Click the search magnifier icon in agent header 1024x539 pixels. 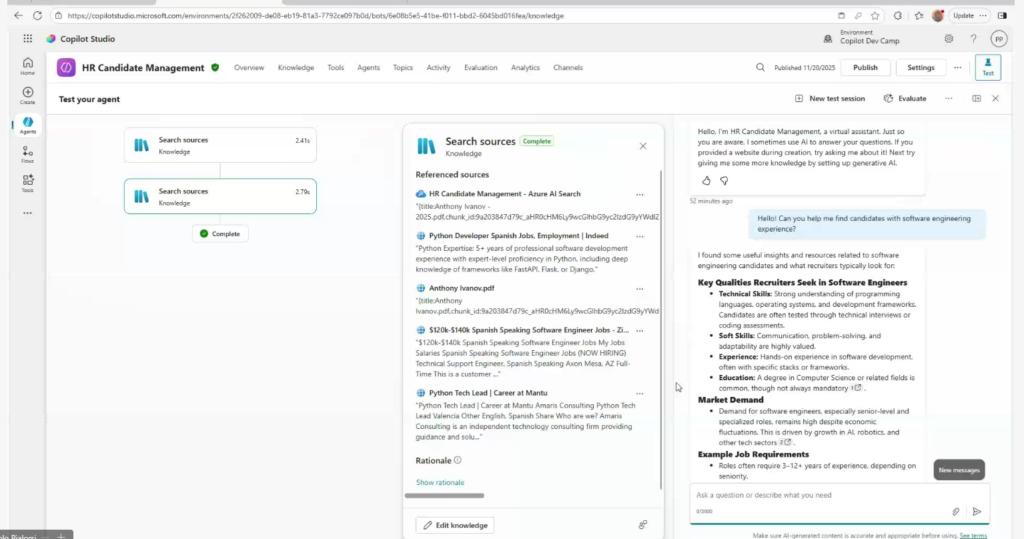coord(761,68)
